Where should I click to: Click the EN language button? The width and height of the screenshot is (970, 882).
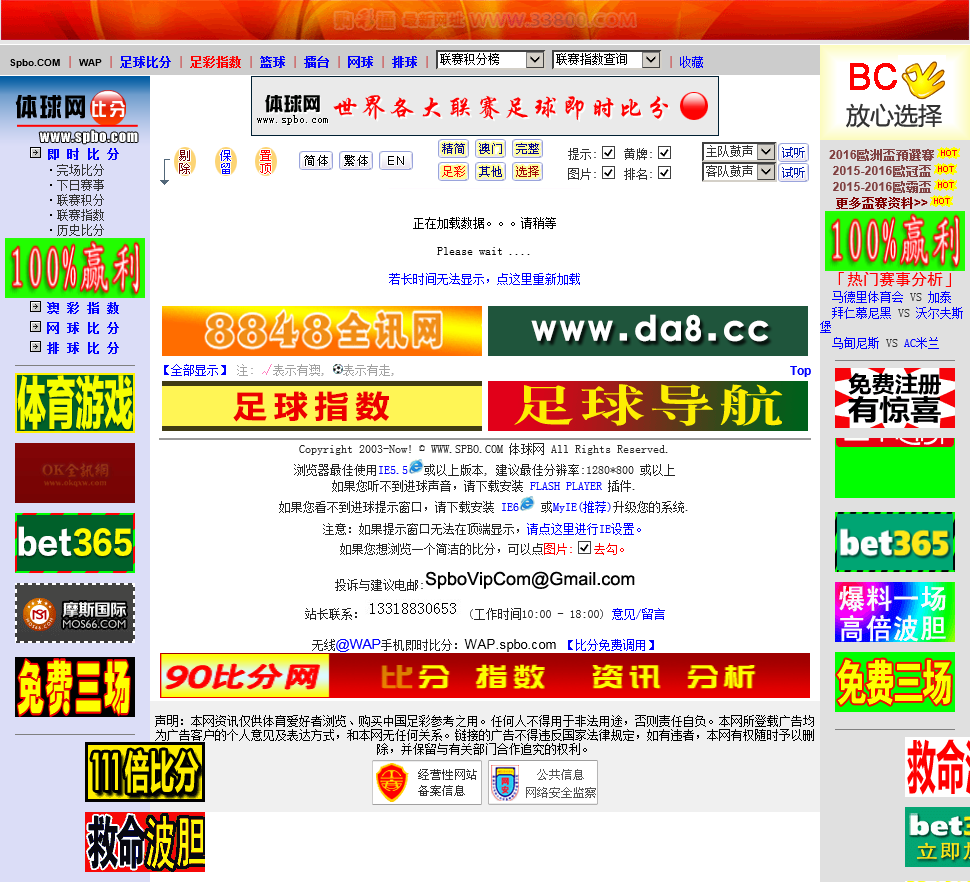395,161
